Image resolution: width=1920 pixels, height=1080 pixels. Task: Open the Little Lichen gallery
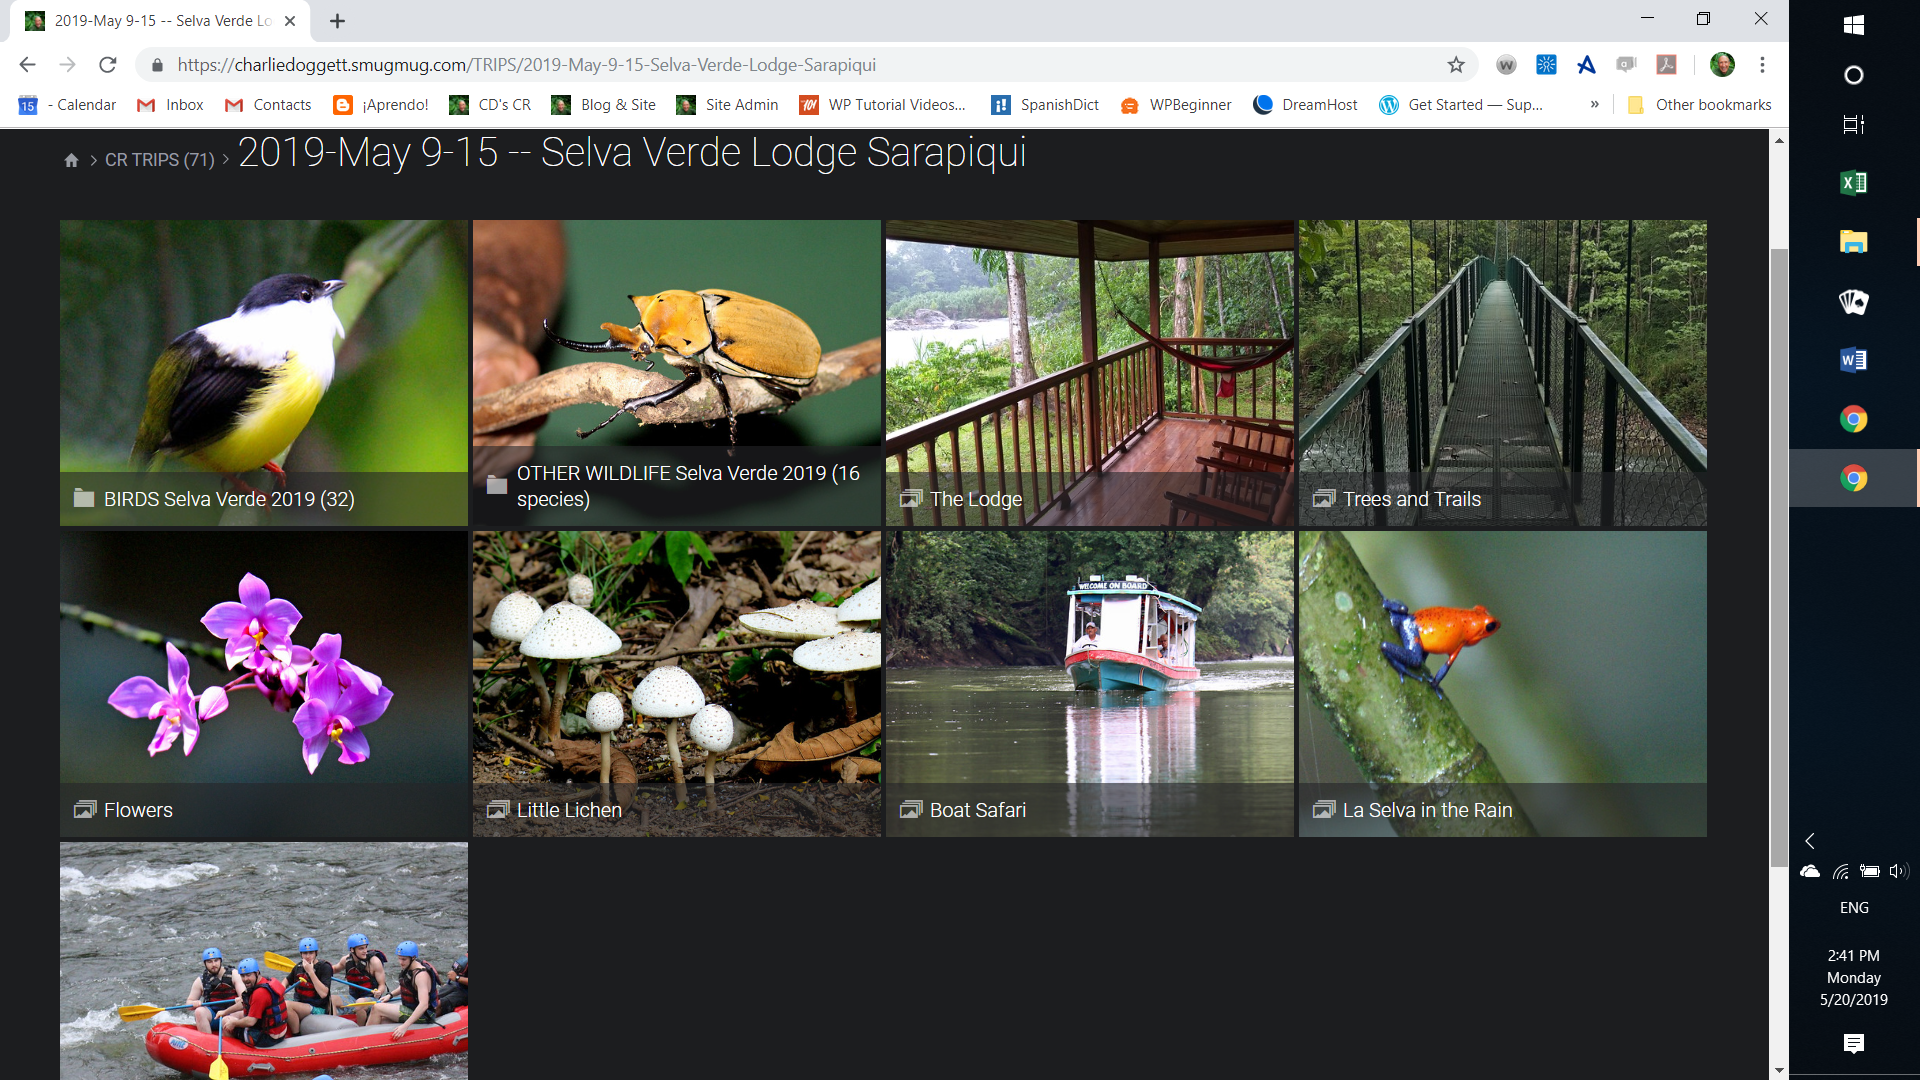click(x=677, y=684)
